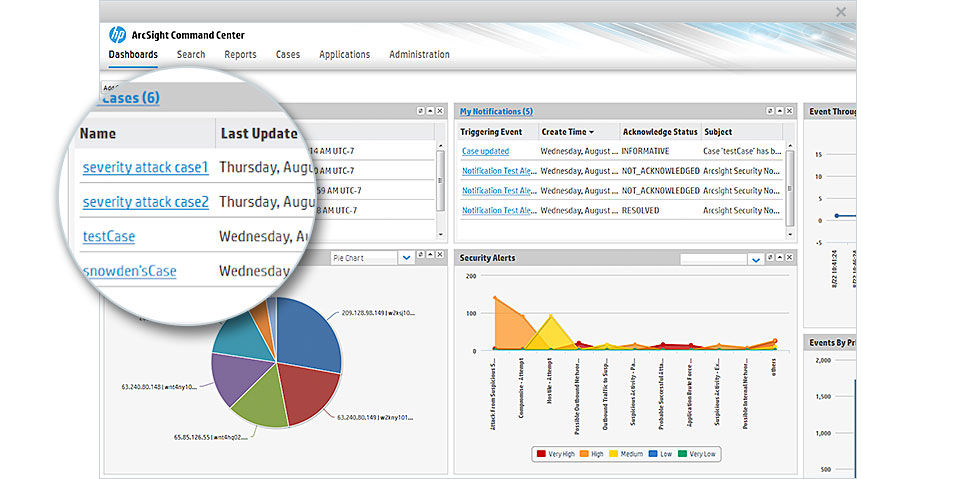Screen dimensions: 956x479
Task: Sort by the Create Time column
Action: [x=567, y=132]
